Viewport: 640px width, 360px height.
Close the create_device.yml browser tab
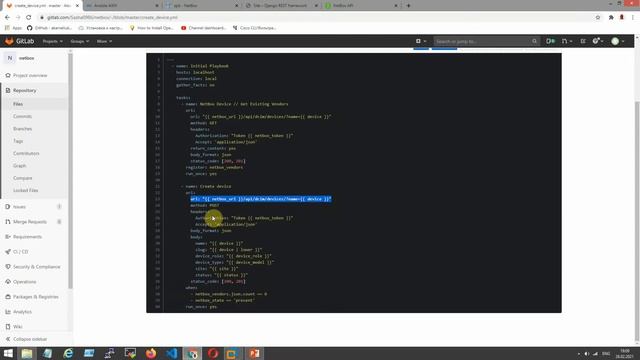[77, 6]
